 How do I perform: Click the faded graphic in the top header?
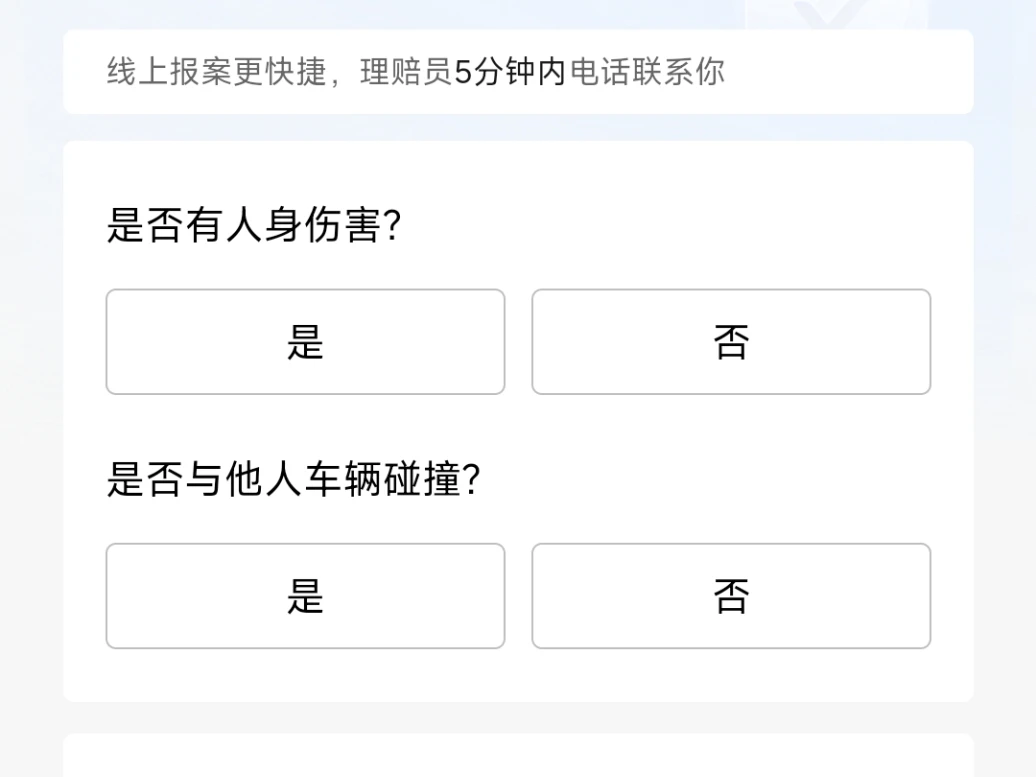pos(830,14)
